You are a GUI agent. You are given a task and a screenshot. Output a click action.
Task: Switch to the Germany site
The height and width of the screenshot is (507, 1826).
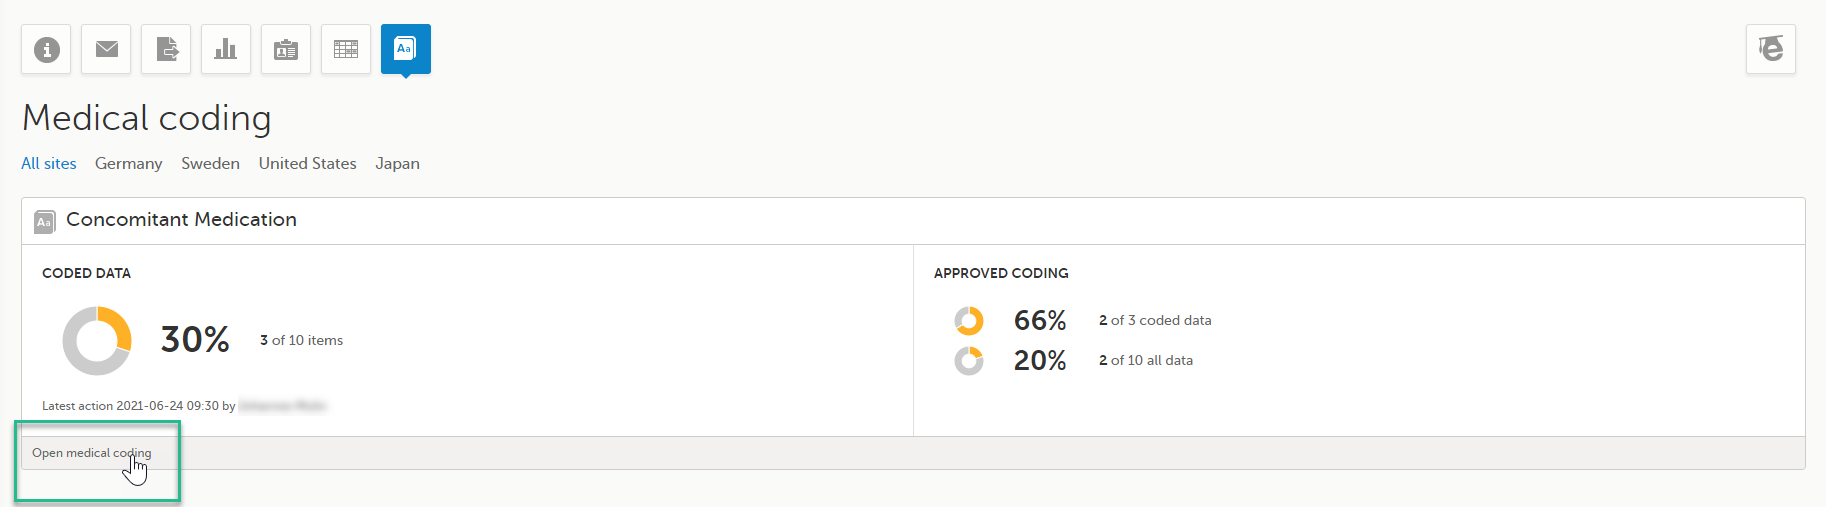coord(128,163)
